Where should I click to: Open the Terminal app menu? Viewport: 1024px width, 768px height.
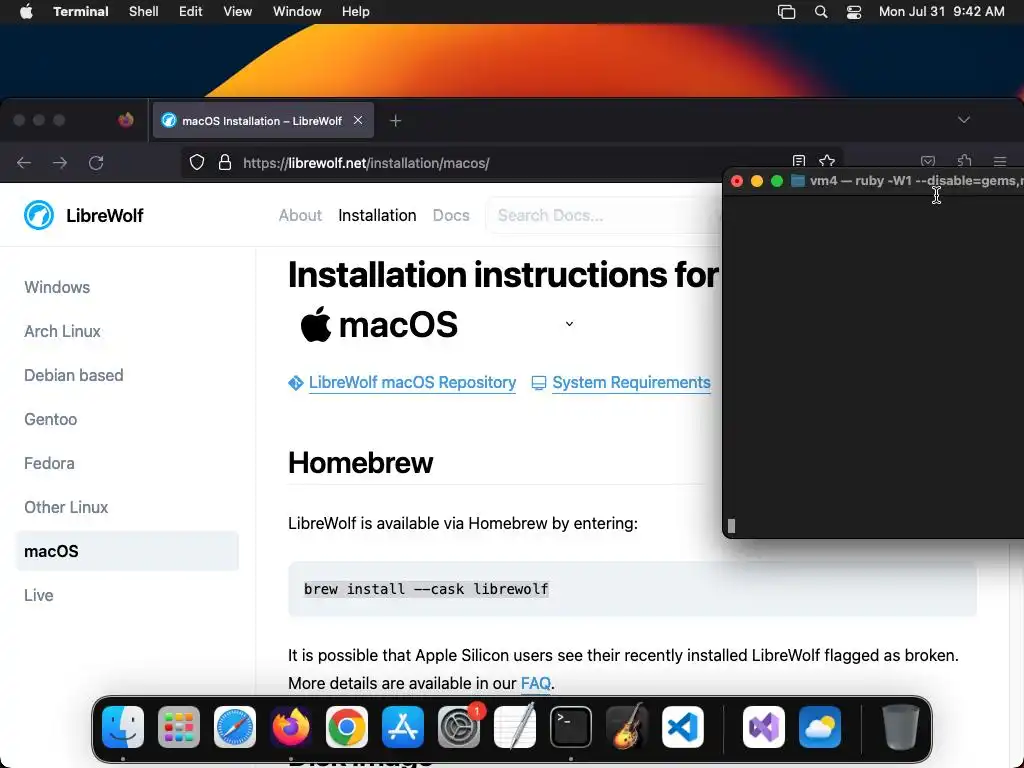[80, 12]
